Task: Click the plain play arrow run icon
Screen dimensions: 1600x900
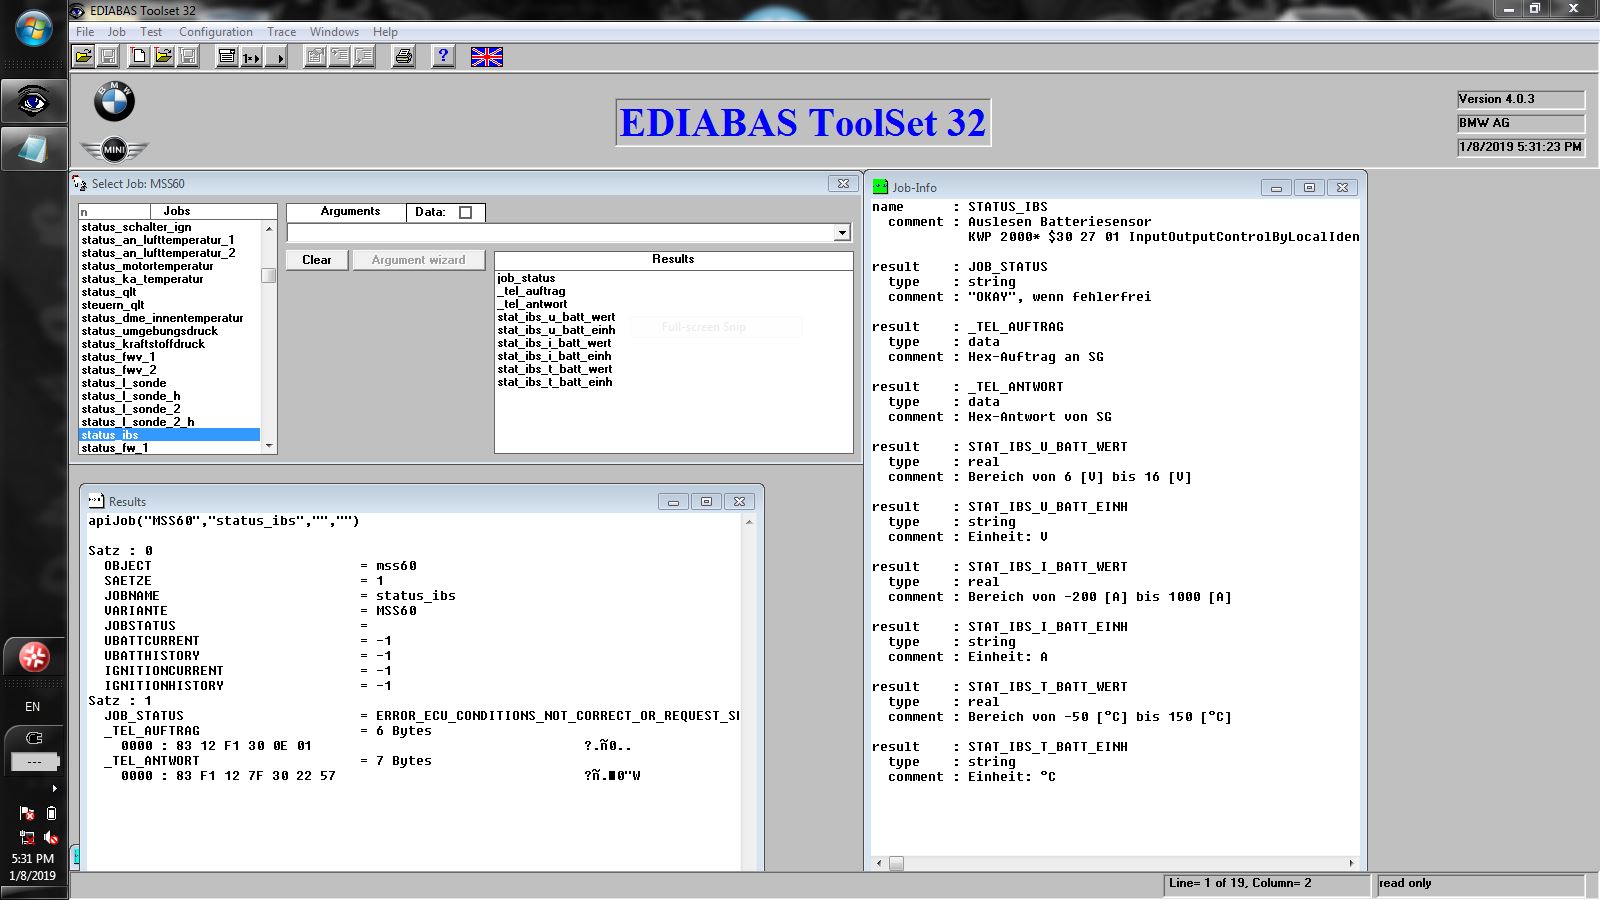Action: [276, 57]
